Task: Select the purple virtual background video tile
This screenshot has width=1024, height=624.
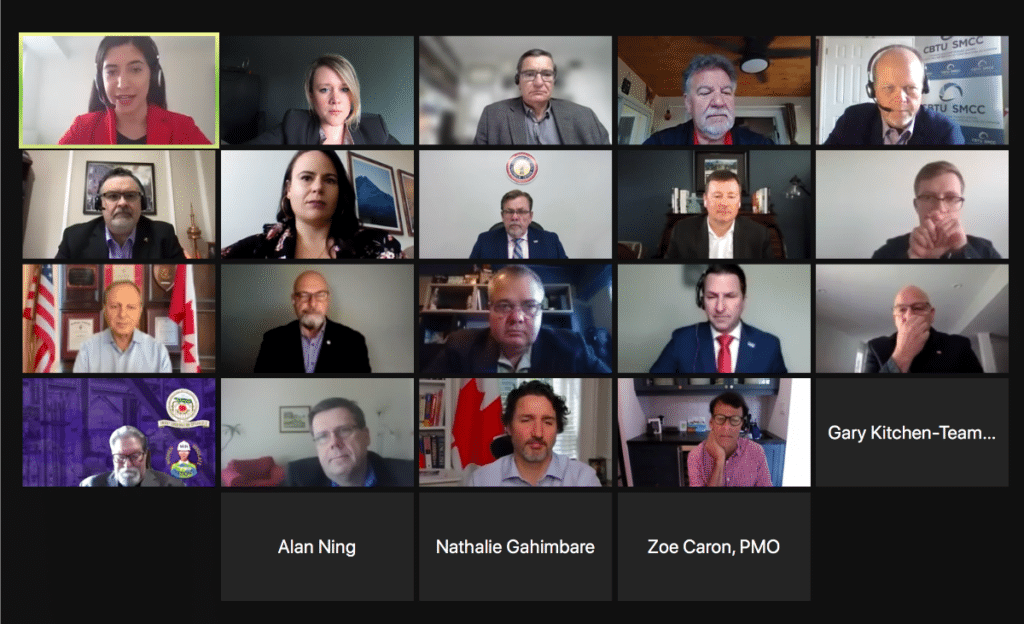Action: (x=119, y=432)
